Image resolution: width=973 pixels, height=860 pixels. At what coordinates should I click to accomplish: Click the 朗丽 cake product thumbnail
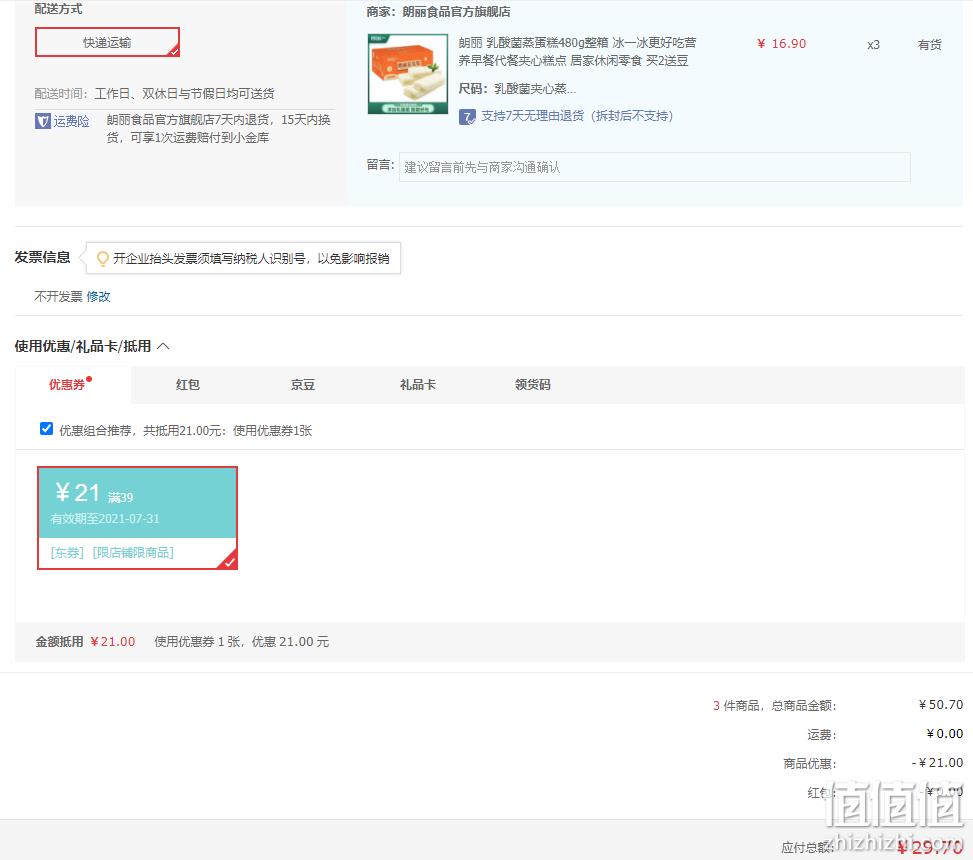pos(408,74)
